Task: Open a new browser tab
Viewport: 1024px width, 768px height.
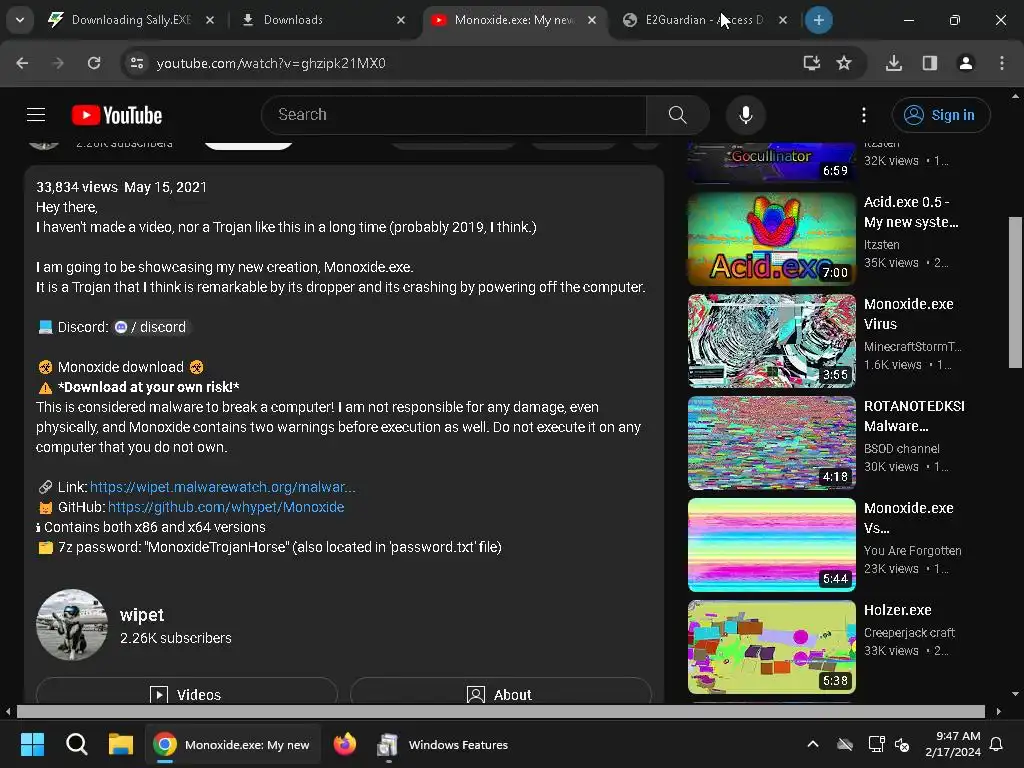Action: (x=818, y=20)
